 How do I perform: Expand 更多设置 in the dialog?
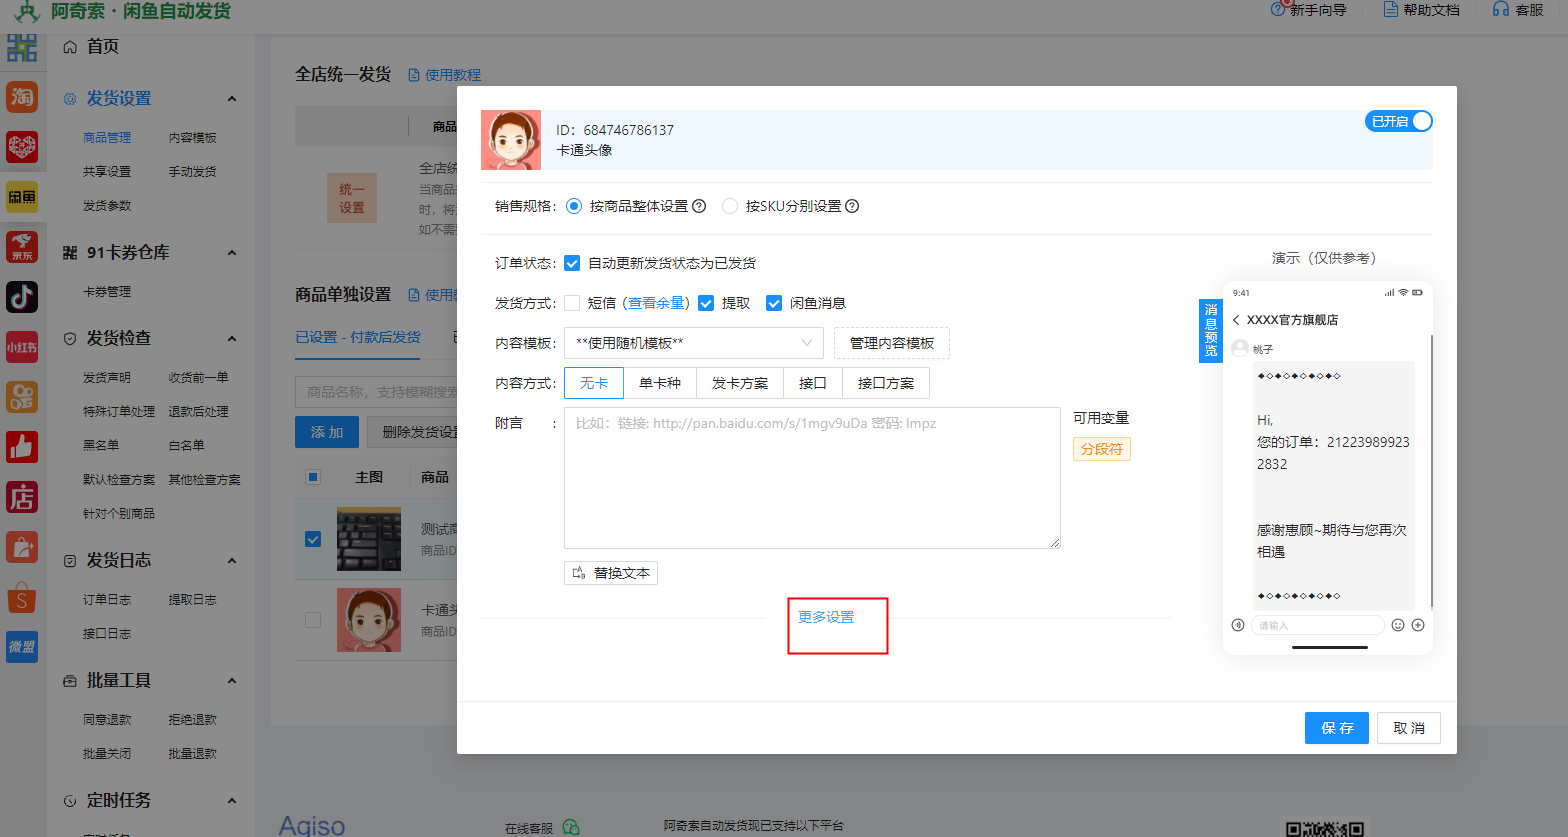click(x=826, y=617)
